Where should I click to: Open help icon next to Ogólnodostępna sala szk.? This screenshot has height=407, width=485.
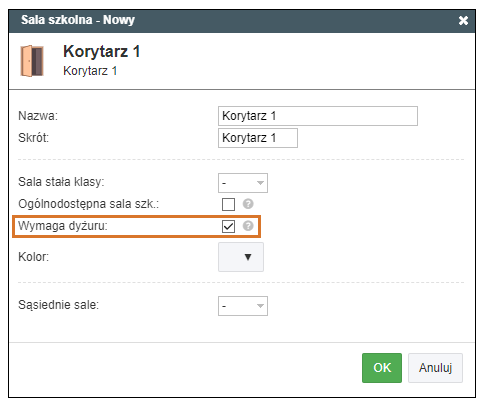tap(248, 204)
